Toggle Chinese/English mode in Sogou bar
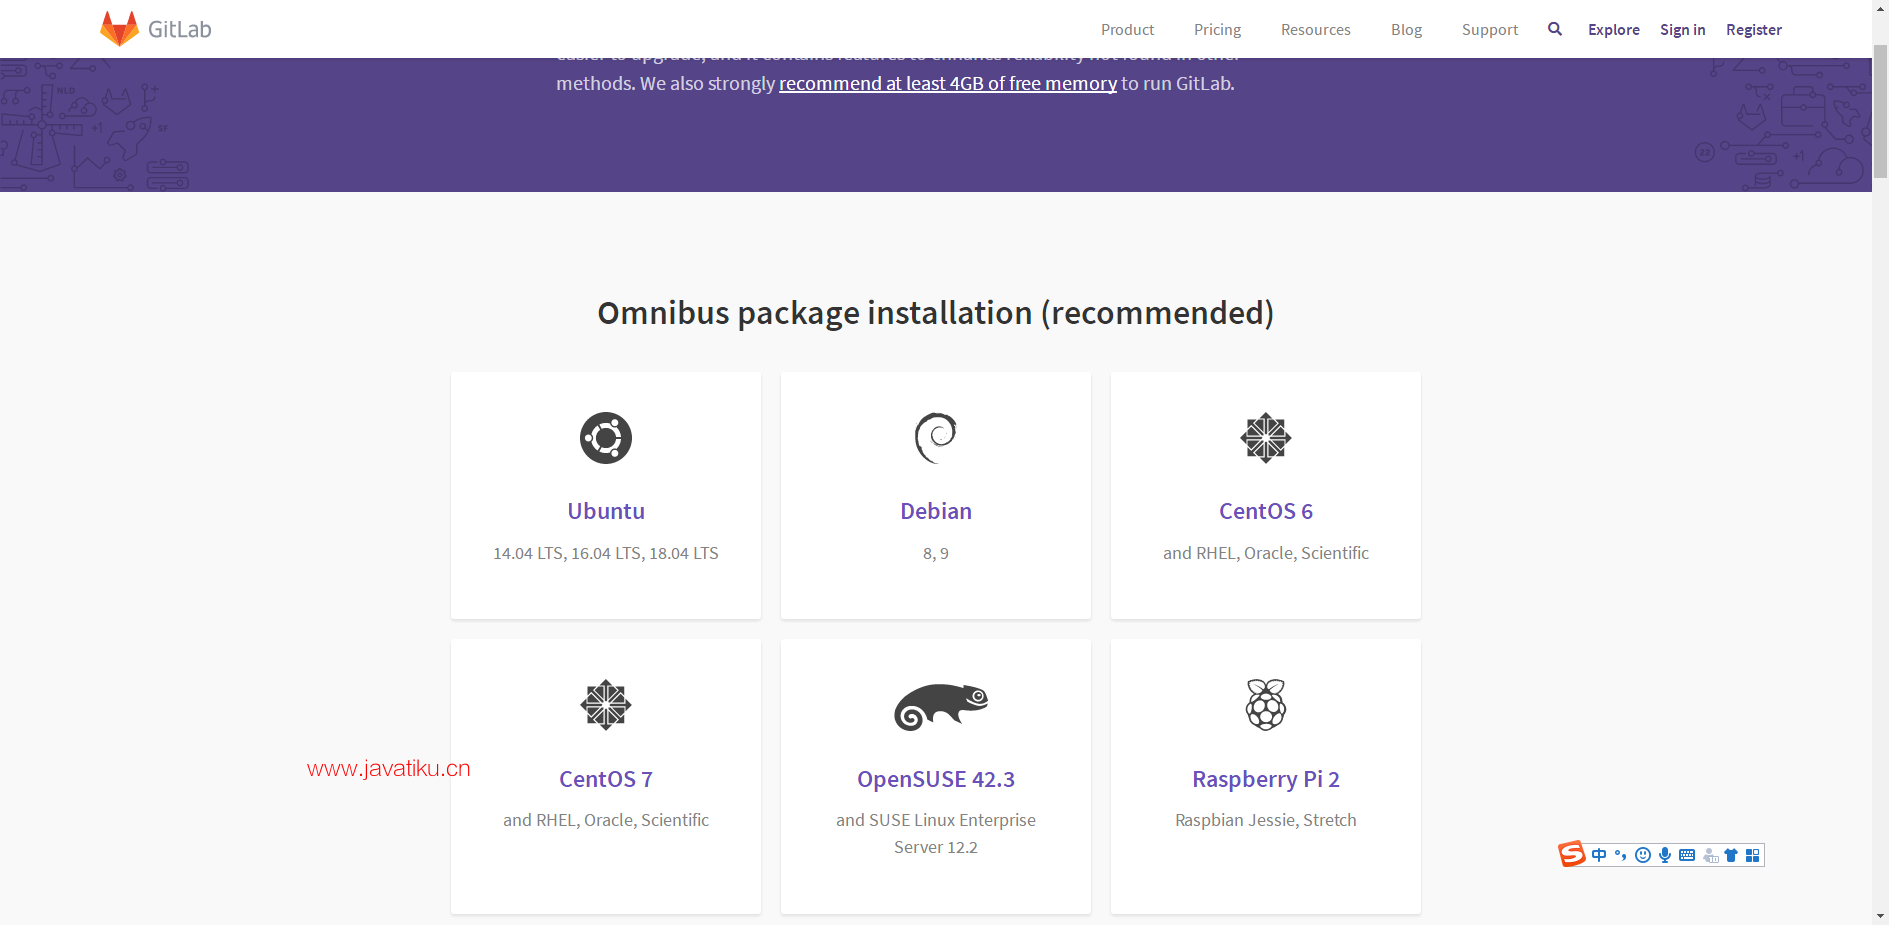This screenshot has height=925, width=1889. (1599, 855)
